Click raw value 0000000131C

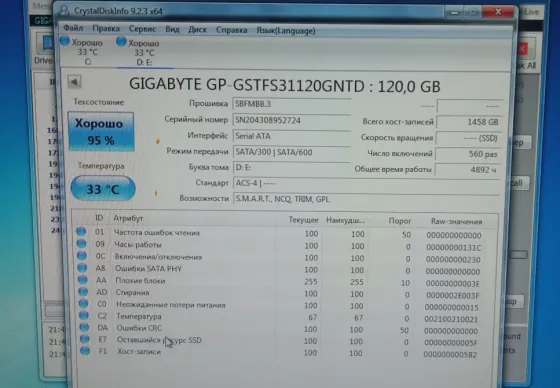click(454, 248)
